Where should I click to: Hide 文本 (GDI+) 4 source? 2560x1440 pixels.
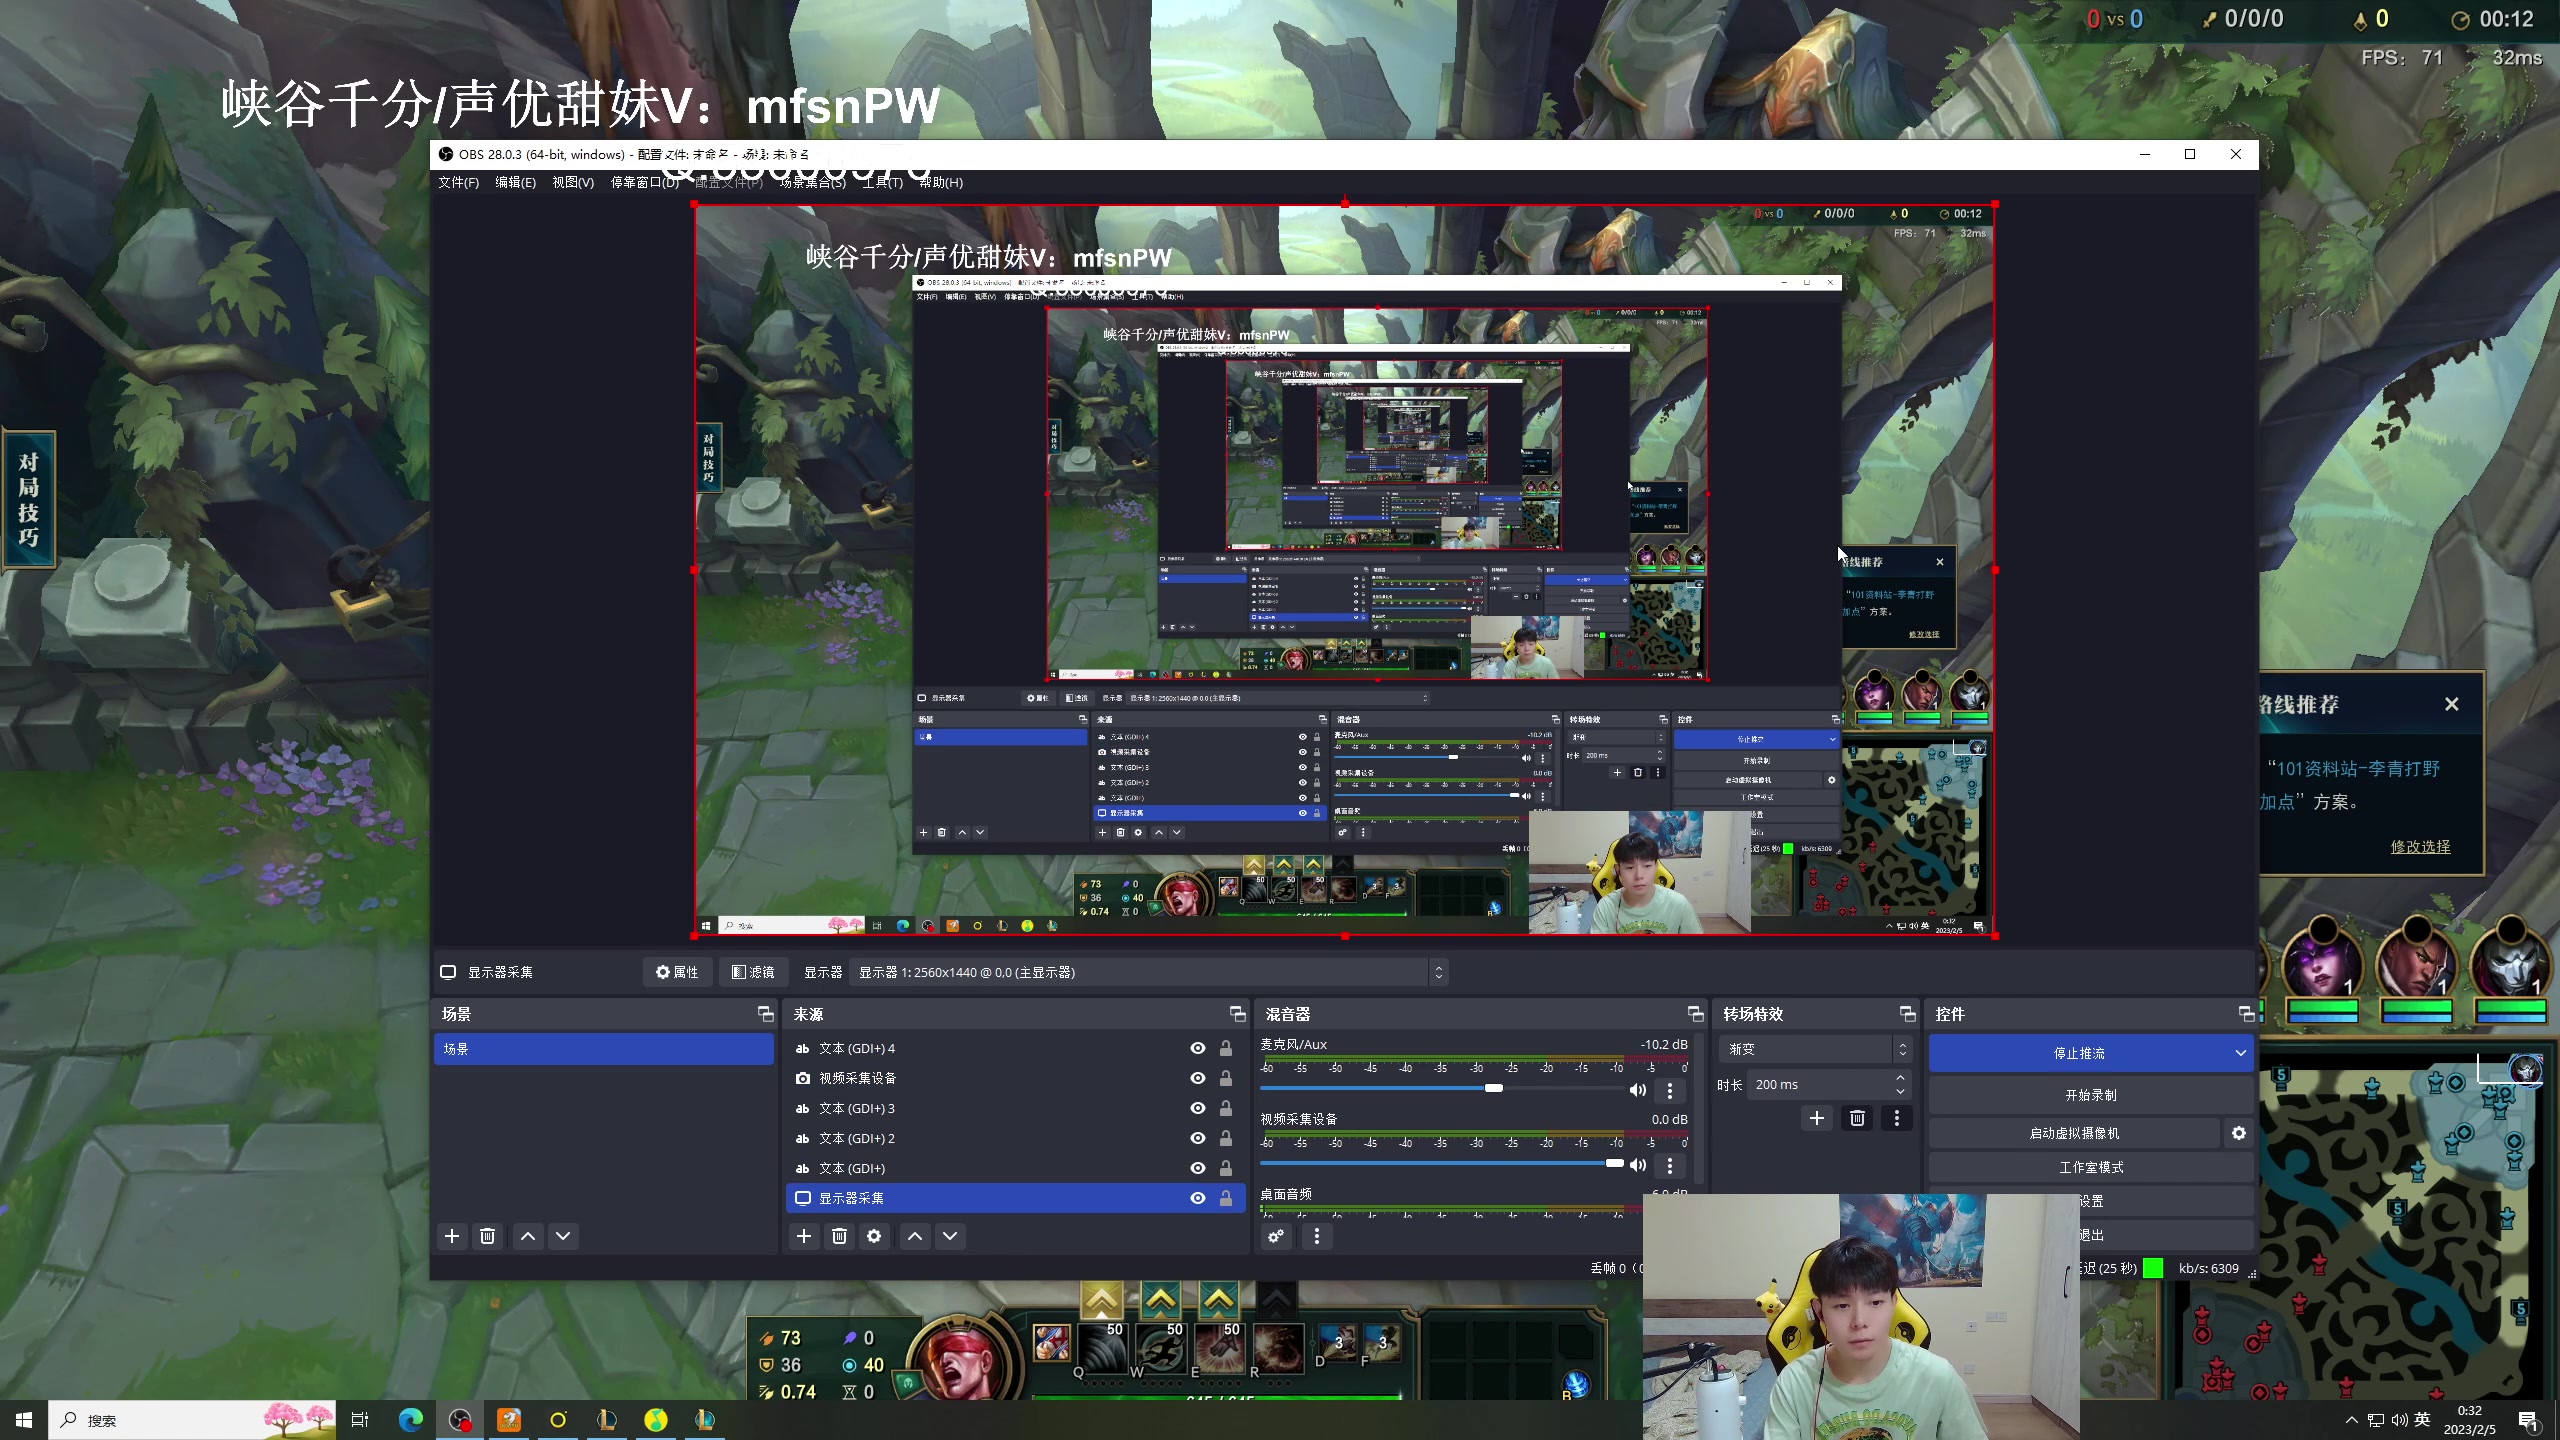[x=1197, y=1048]
